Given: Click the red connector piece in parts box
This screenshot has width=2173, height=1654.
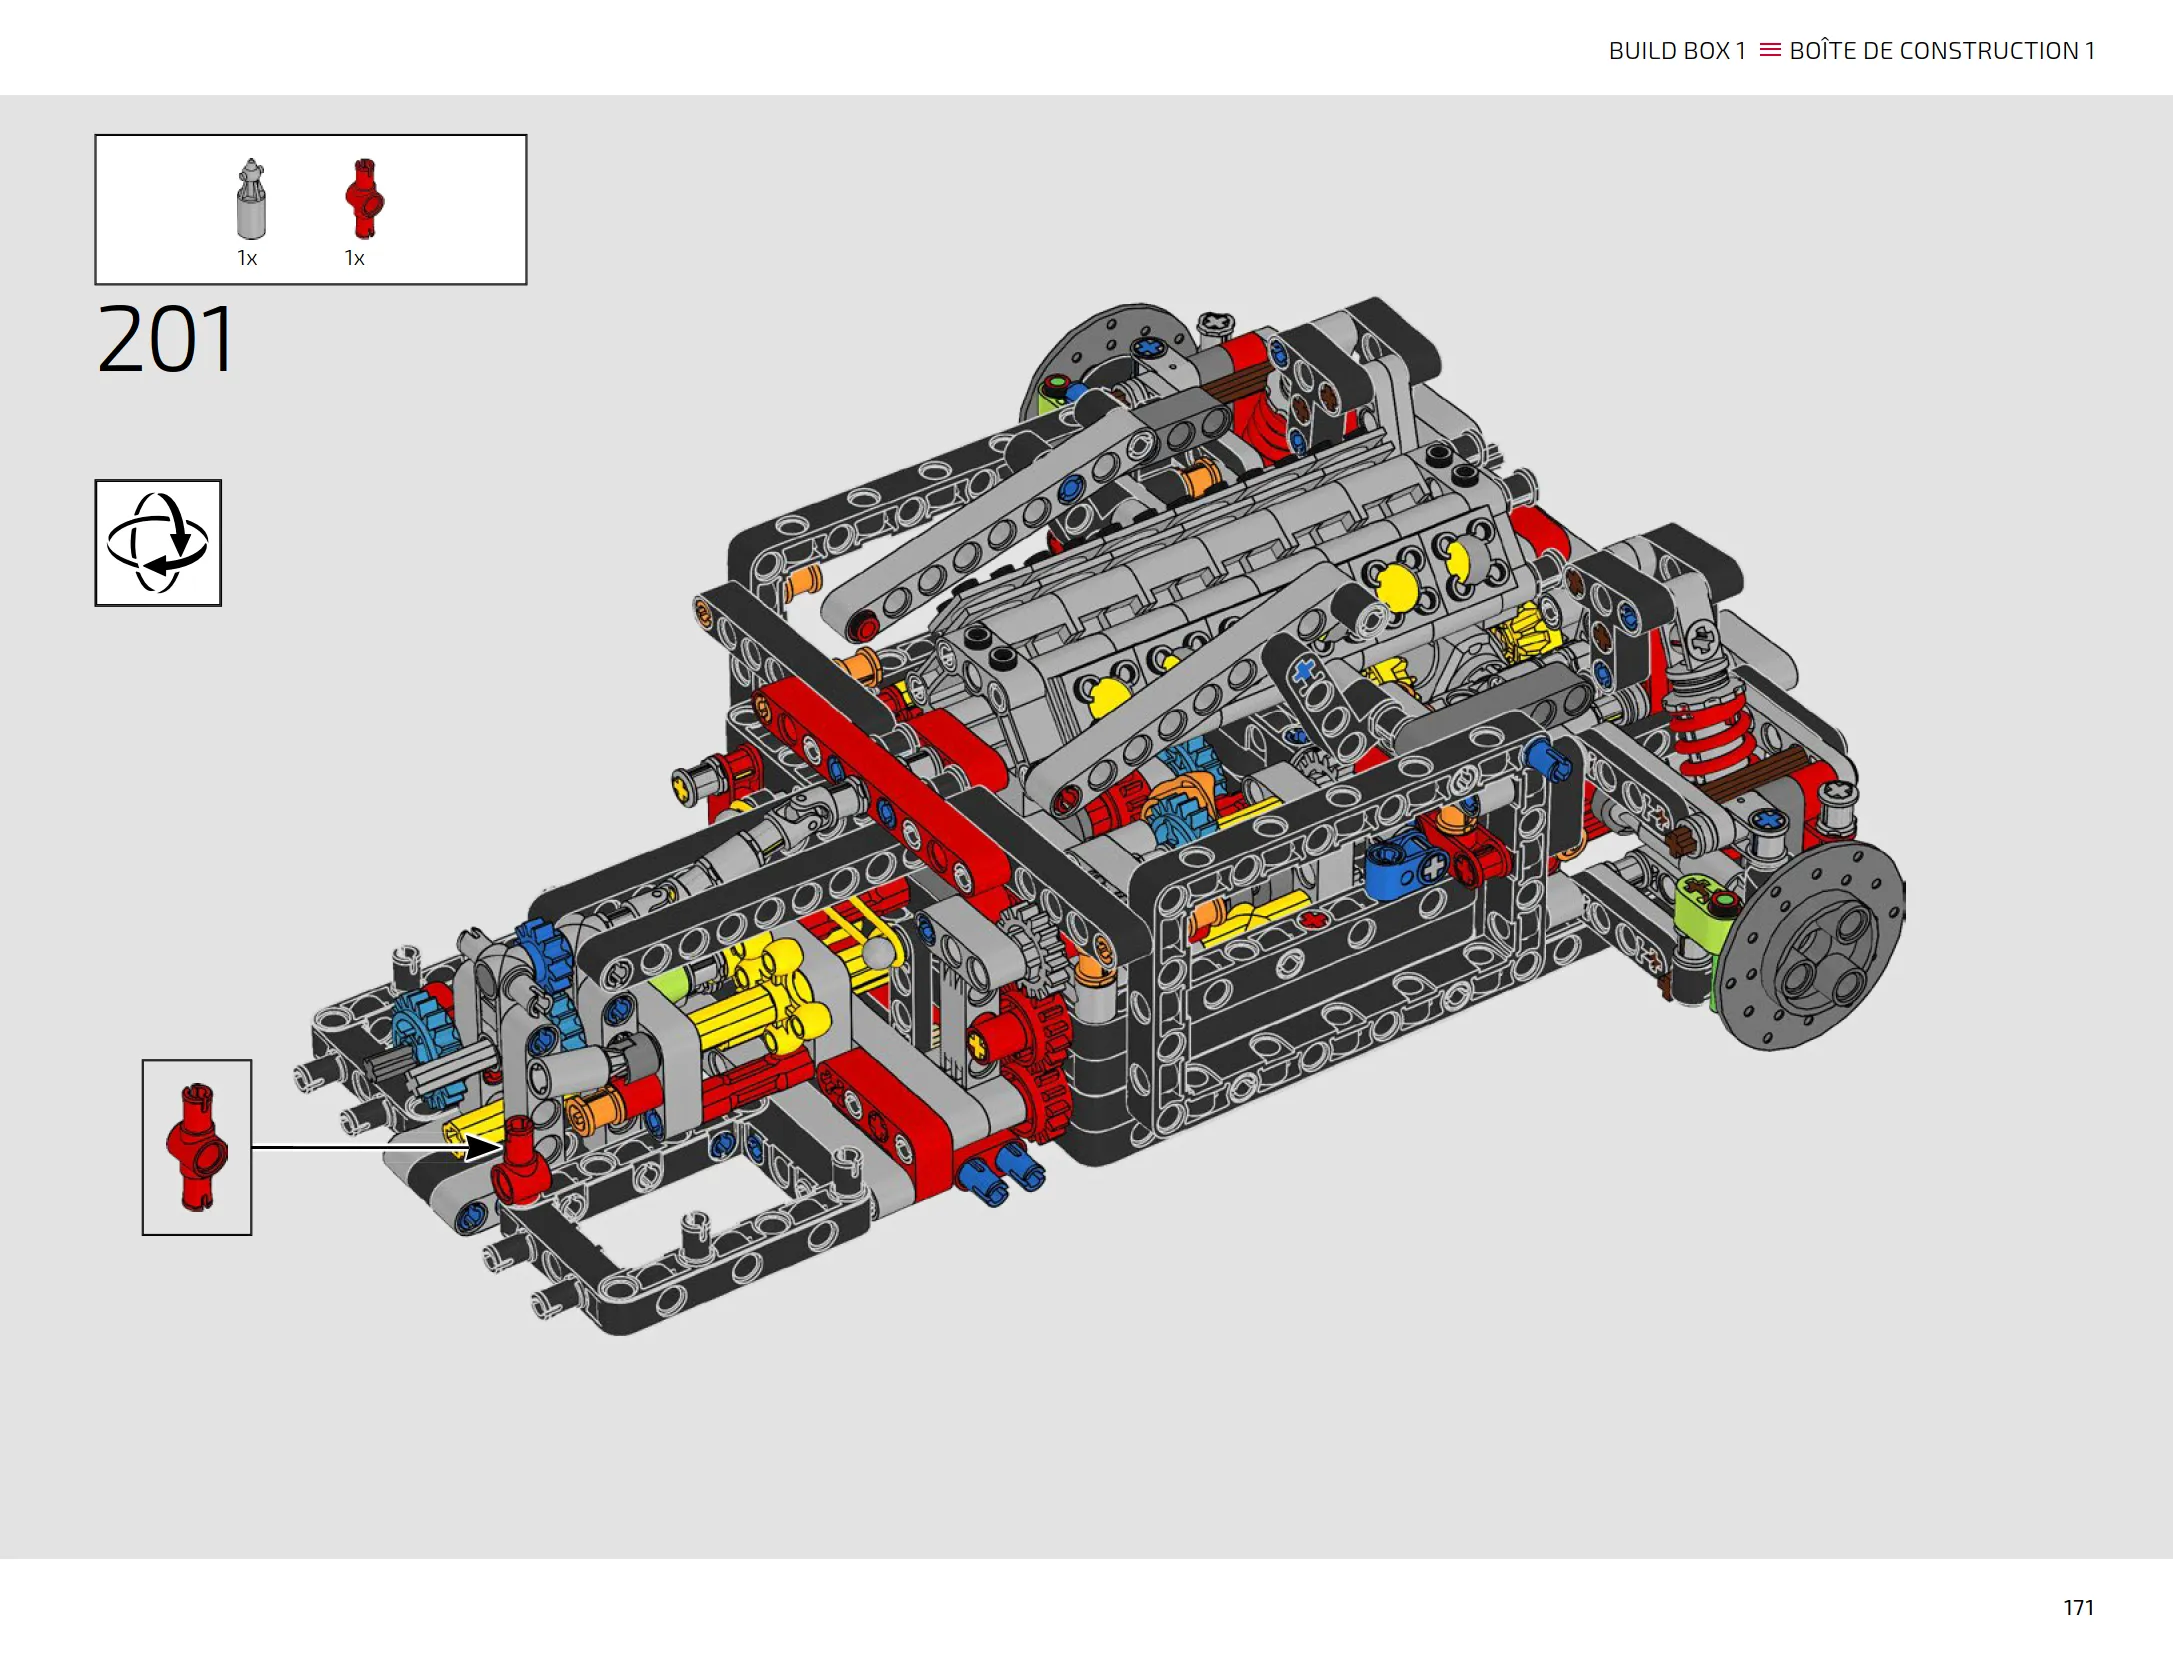Looking at the screenshot, I should 364,198.
